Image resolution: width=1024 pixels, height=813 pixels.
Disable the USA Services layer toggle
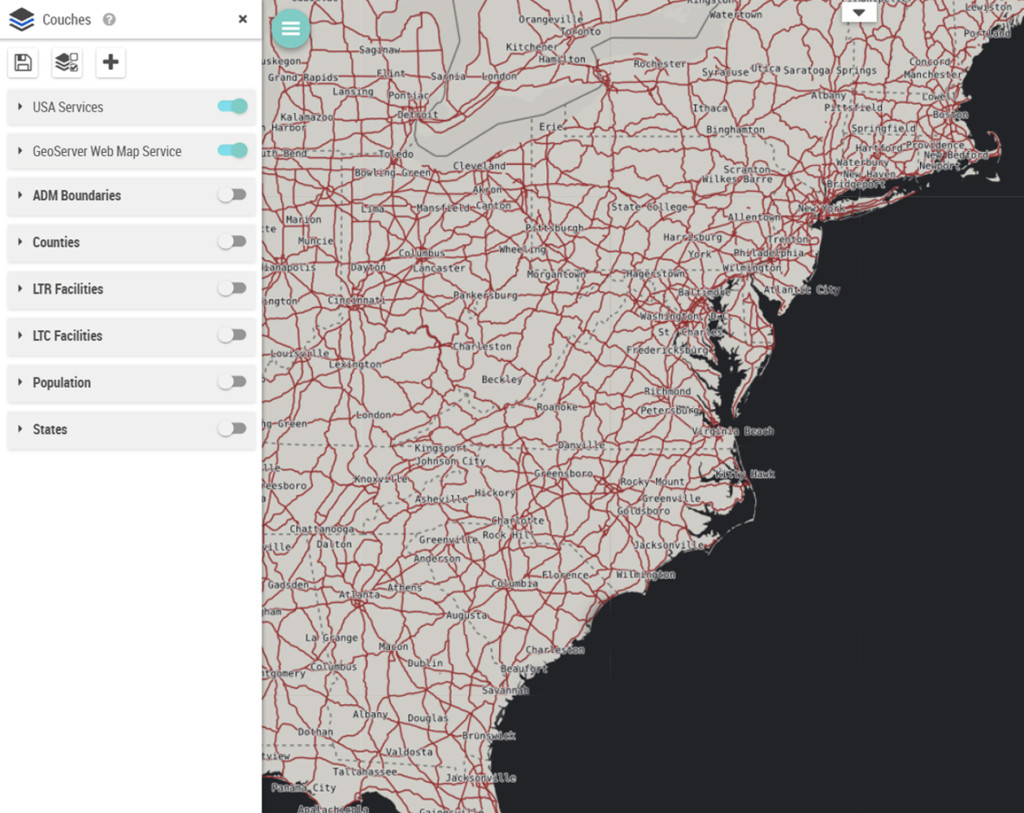pos(232,107)
